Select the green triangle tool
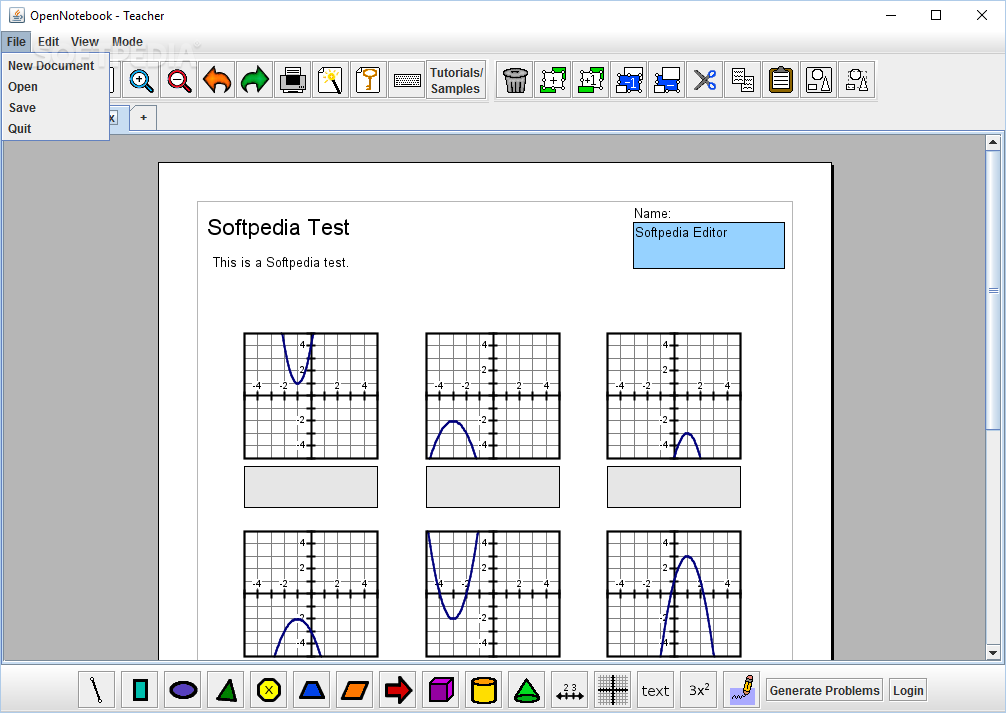 pos(226,690)
